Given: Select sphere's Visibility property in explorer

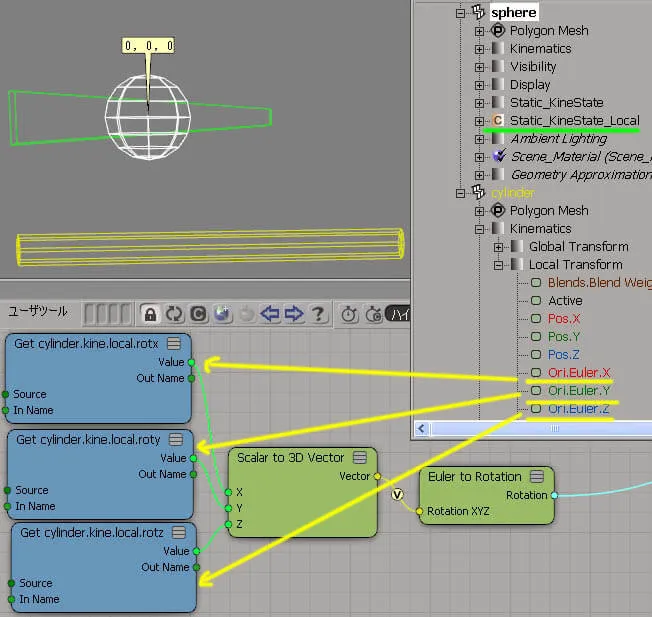Looking at the screenshot, I should 533,67.
